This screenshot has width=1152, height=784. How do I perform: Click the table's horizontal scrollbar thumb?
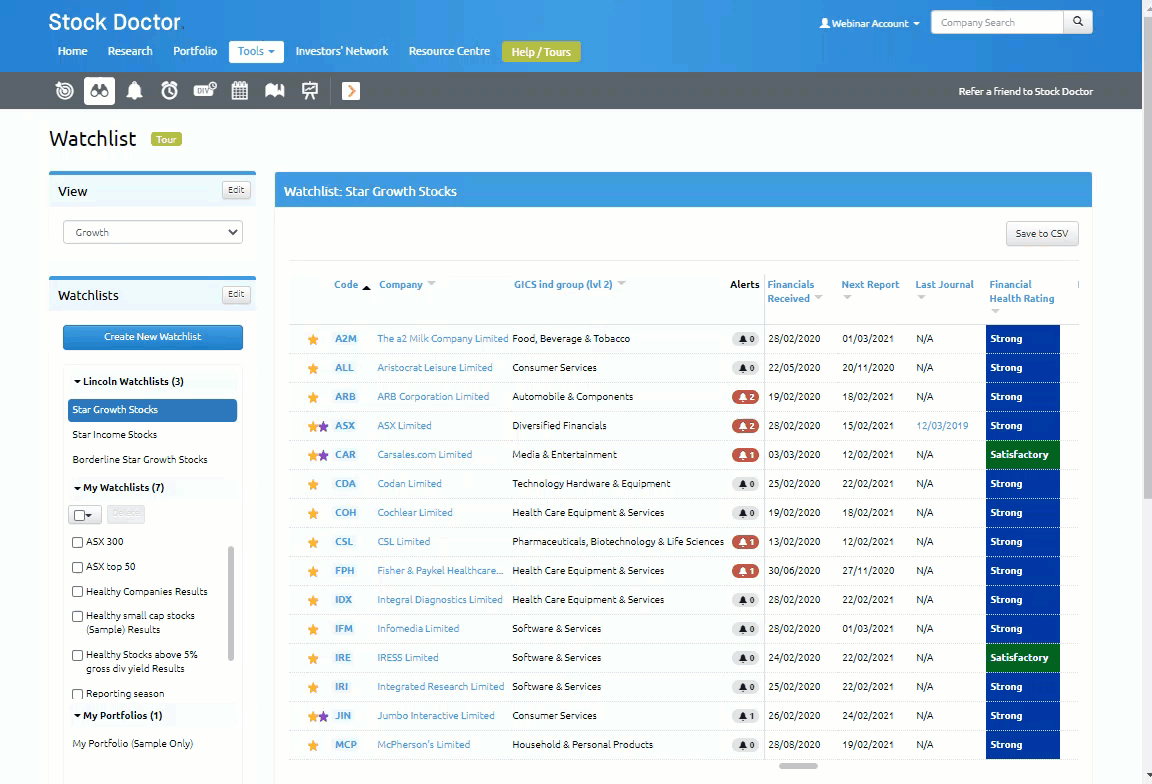click(x=798, y=766)
